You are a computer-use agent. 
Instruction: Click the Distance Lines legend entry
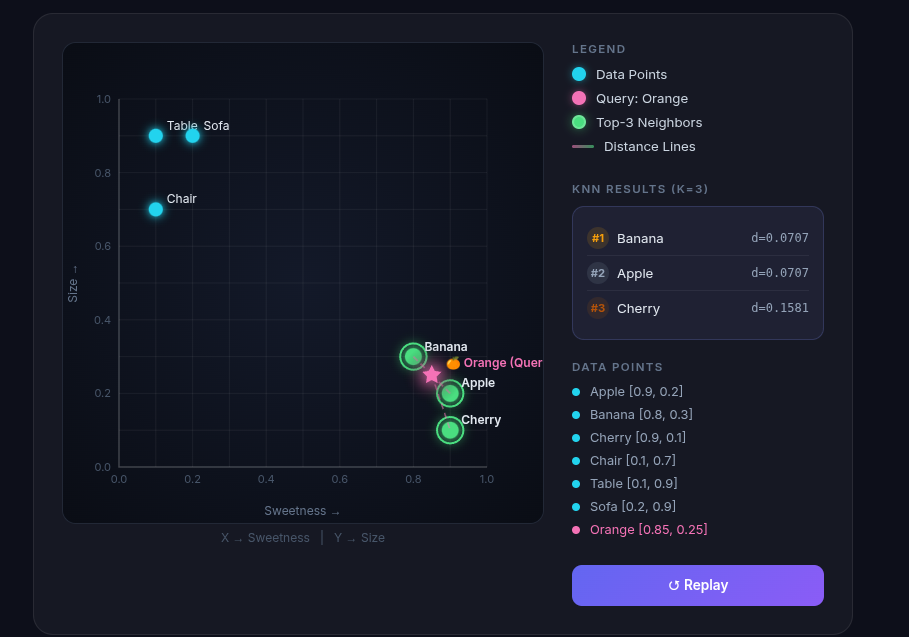649,146
